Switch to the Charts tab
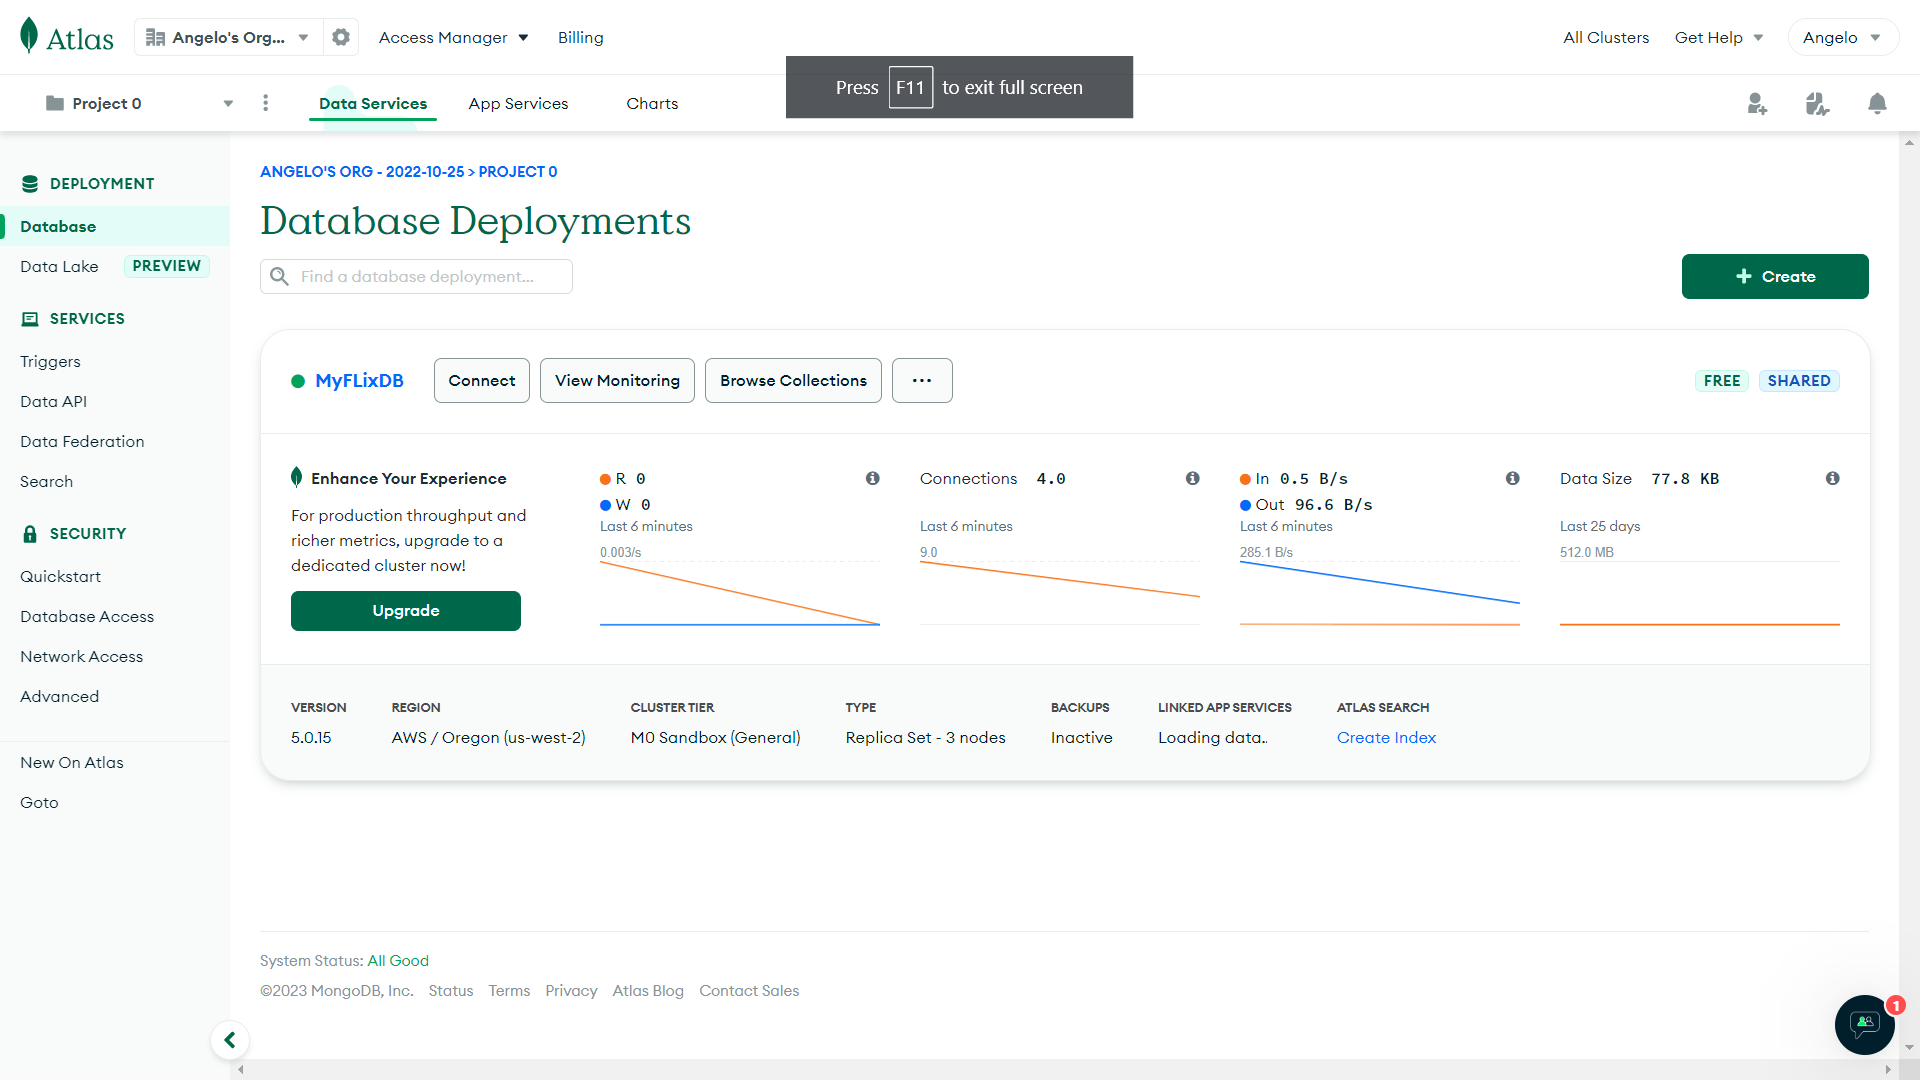This screenshot has height=1080, width=1920. coord(652,103)
